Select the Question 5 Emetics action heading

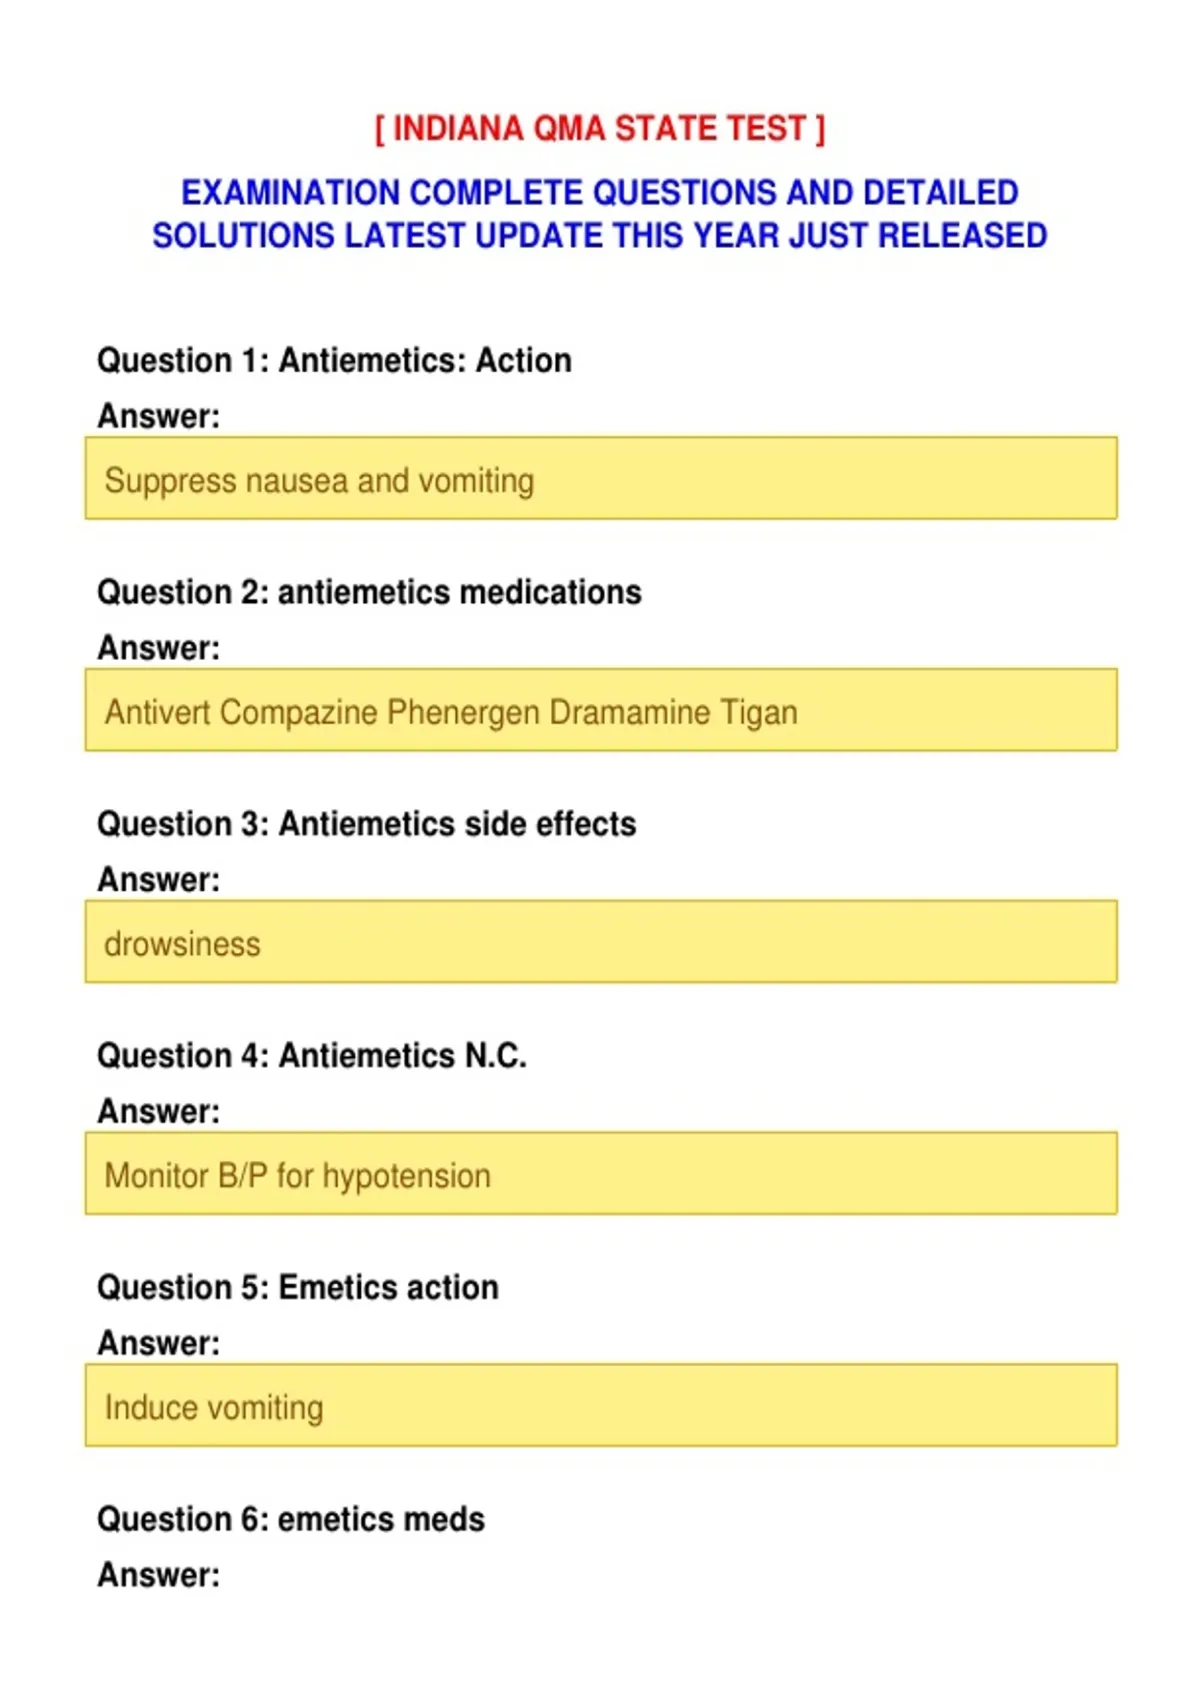297,1288
